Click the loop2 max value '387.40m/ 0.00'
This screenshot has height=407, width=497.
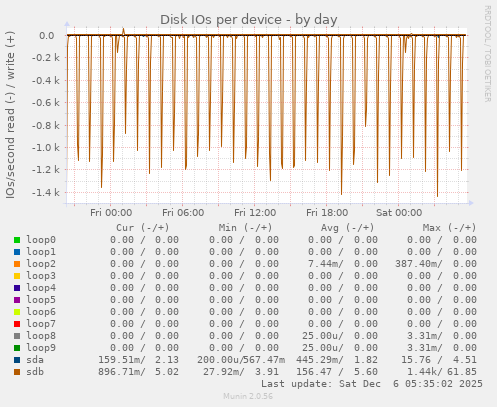[x=436, y=264]
